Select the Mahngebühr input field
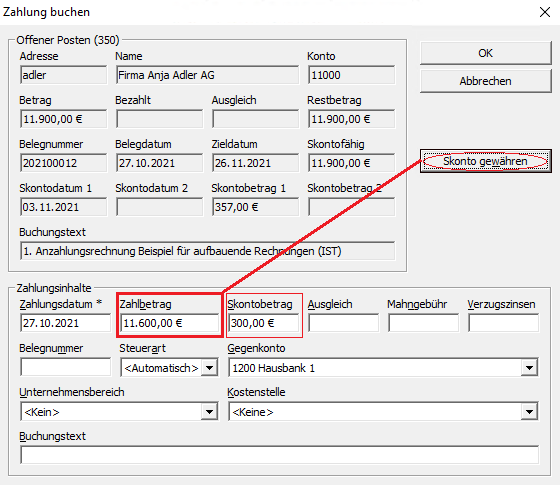 tap(424, 323)
